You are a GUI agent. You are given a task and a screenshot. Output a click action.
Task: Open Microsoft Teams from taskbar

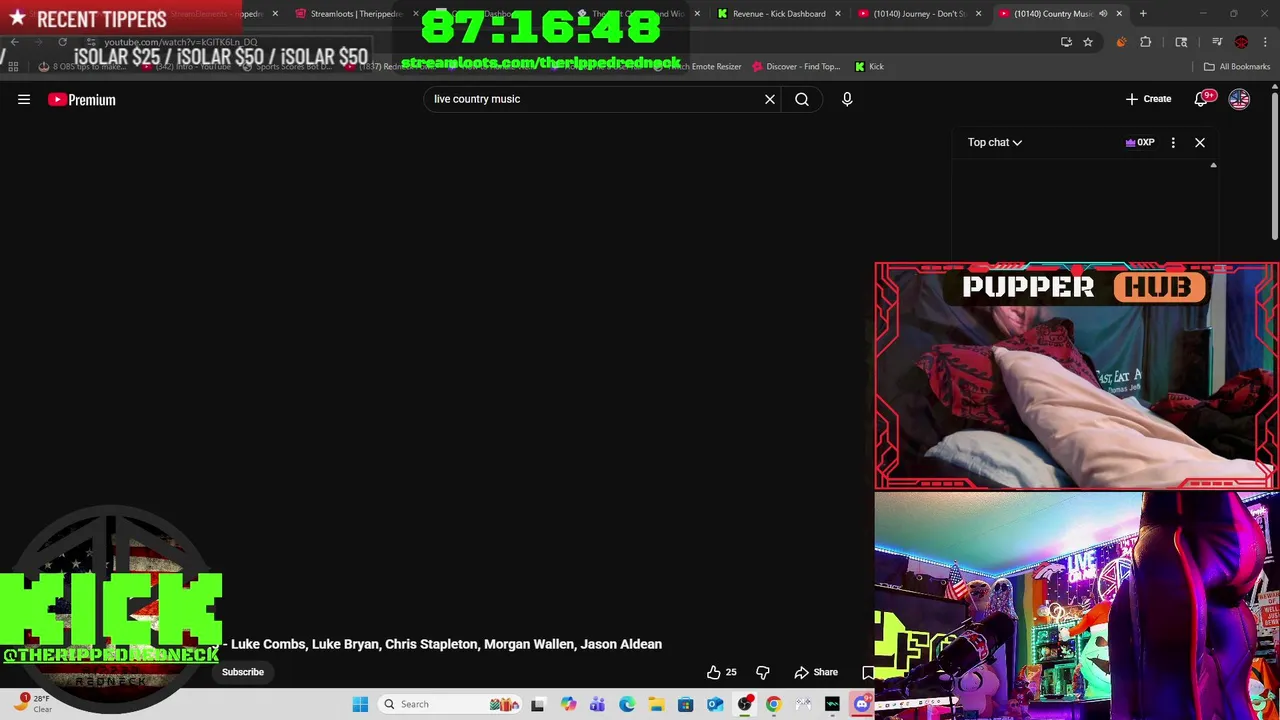597,704
